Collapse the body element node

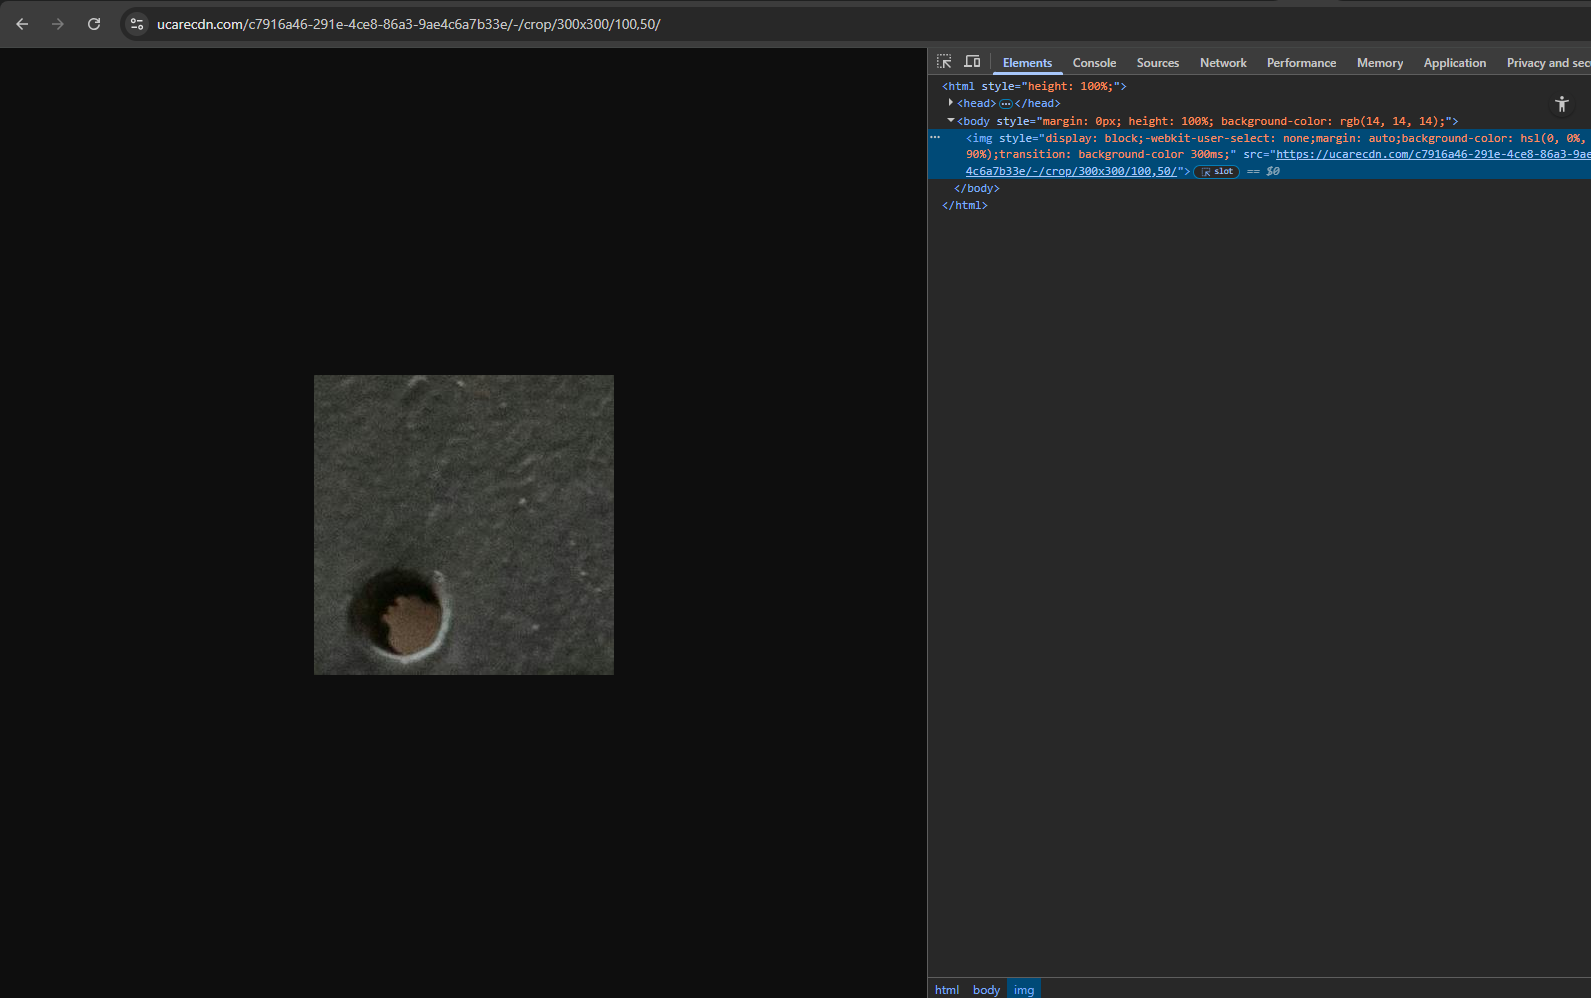pos(950,121)
